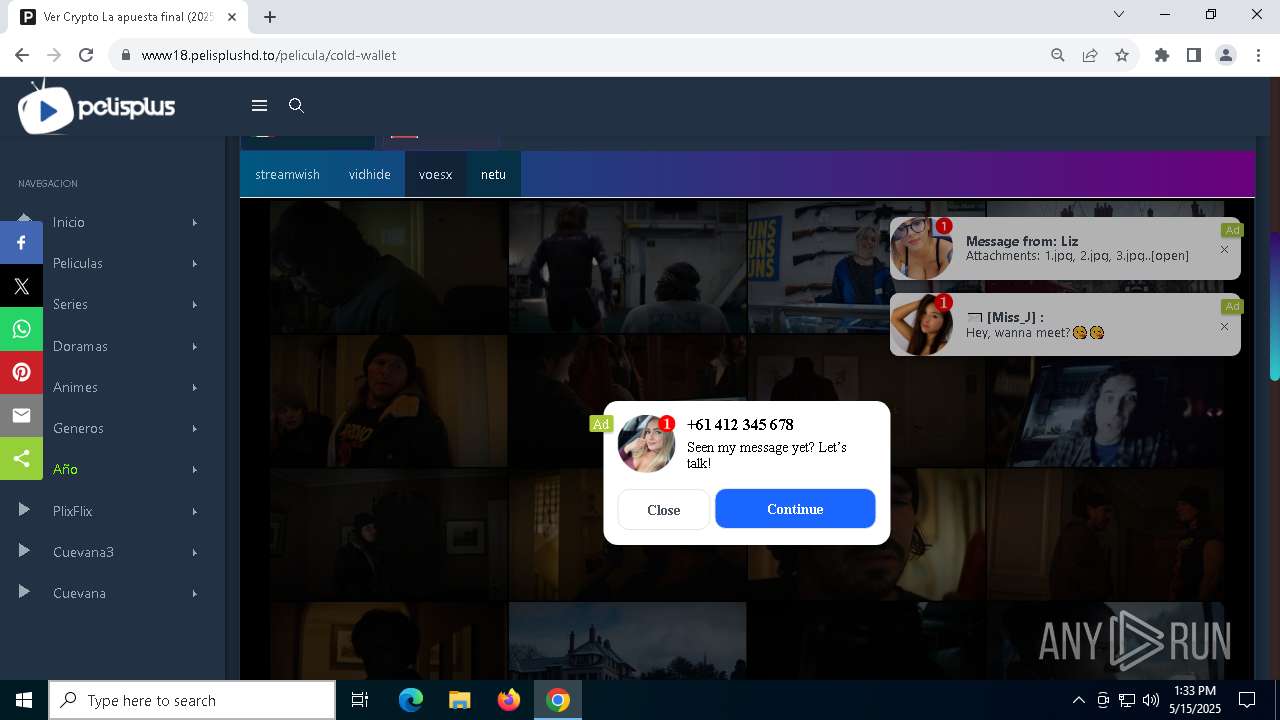Open Task View on taskbar
This screenshot has width=1280, height=720.
pyautogui.click(x=360, y=700)
